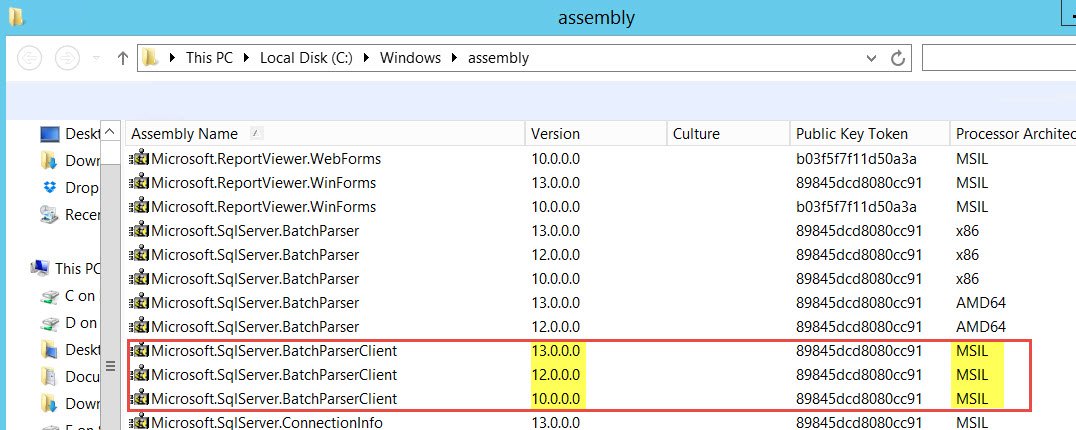Expand the arrow before 'This PC' in path
1076x430 pixels.
172,58
